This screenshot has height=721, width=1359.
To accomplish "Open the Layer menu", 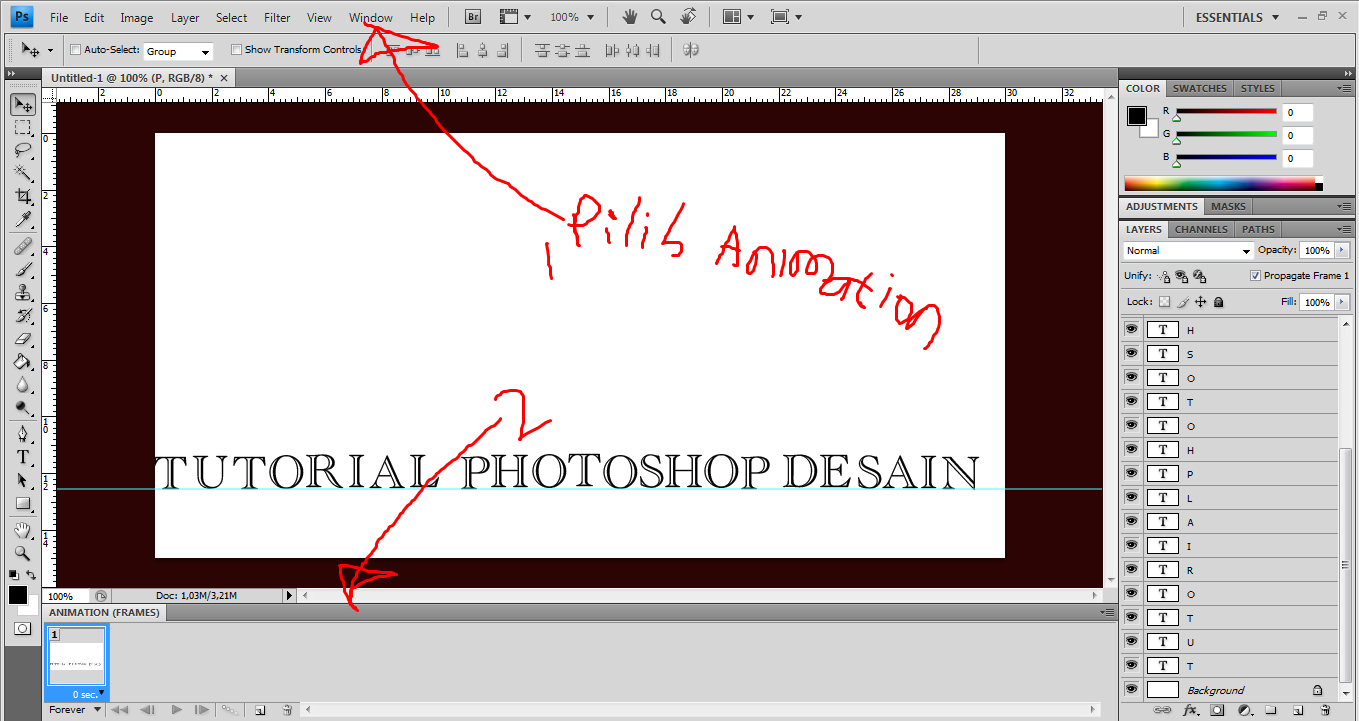I will point(185,17).
